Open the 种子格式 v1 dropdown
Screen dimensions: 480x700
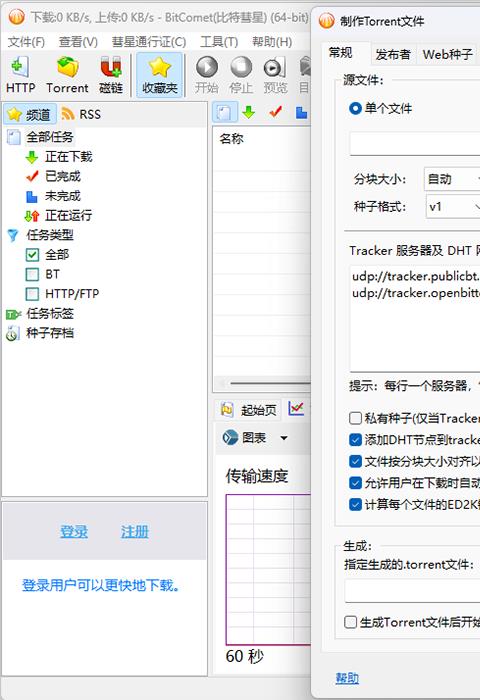click(x=453, y=207)
